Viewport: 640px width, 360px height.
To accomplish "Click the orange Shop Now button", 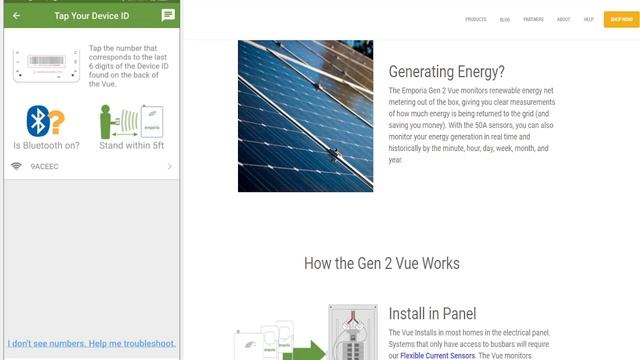I will (x=622, y=19).
